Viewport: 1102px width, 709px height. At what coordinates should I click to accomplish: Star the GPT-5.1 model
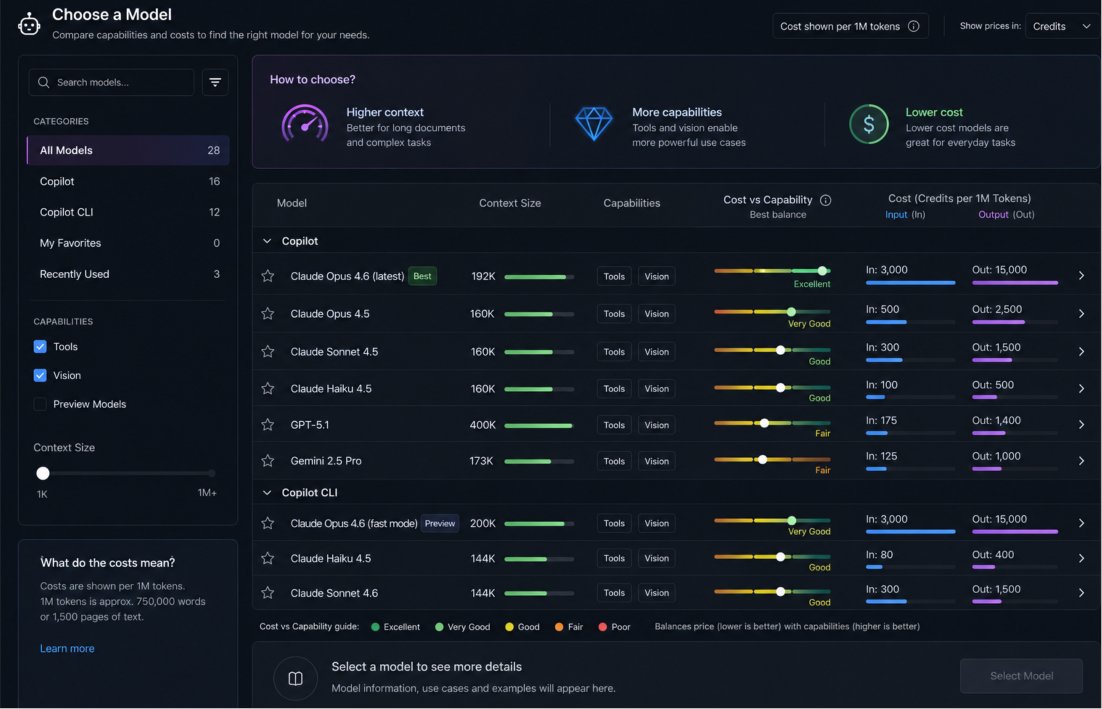pyautogui.click(x=268, y=424)
